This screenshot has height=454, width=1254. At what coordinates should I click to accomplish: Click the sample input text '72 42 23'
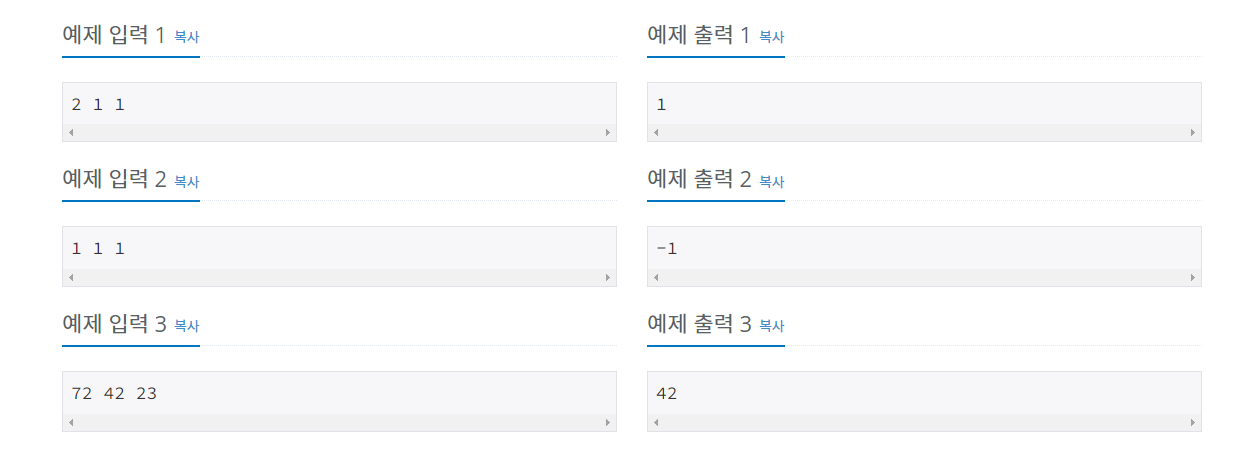(x=114, y=393)
